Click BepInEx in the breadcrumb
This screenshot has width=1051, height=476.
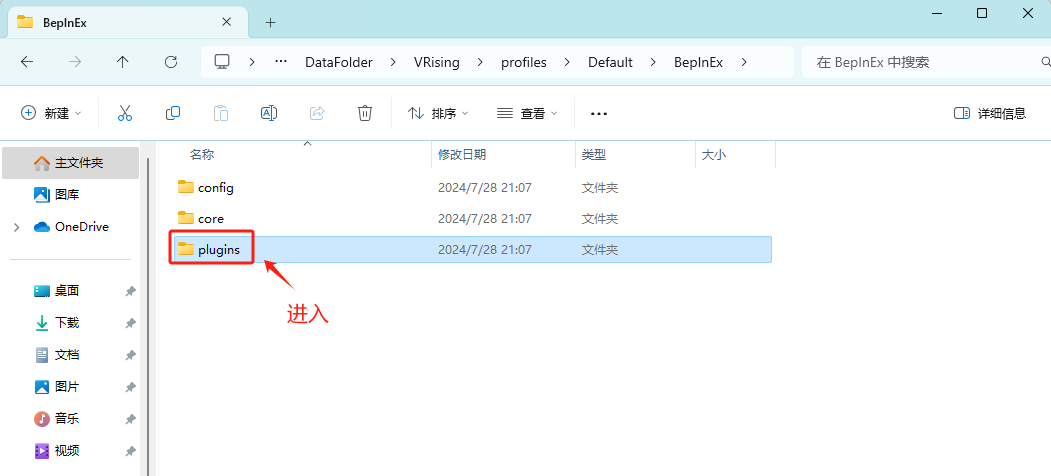698,62
